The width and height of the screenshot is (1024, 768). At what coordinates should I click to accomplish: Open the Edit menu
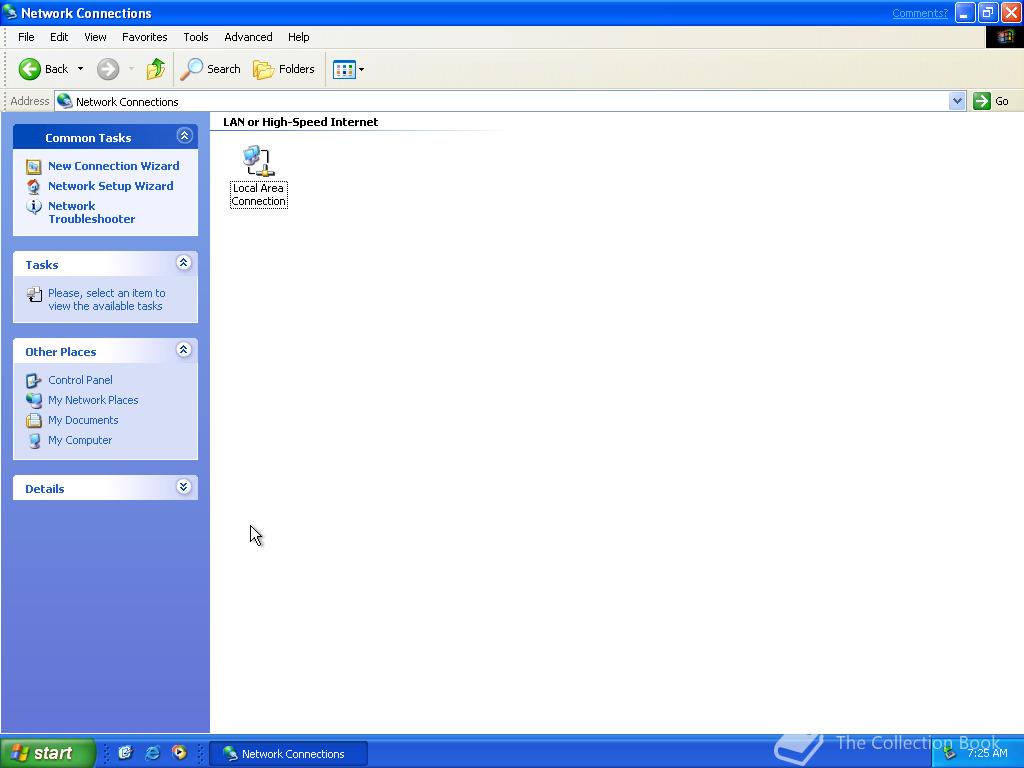[x=59, y=37]
